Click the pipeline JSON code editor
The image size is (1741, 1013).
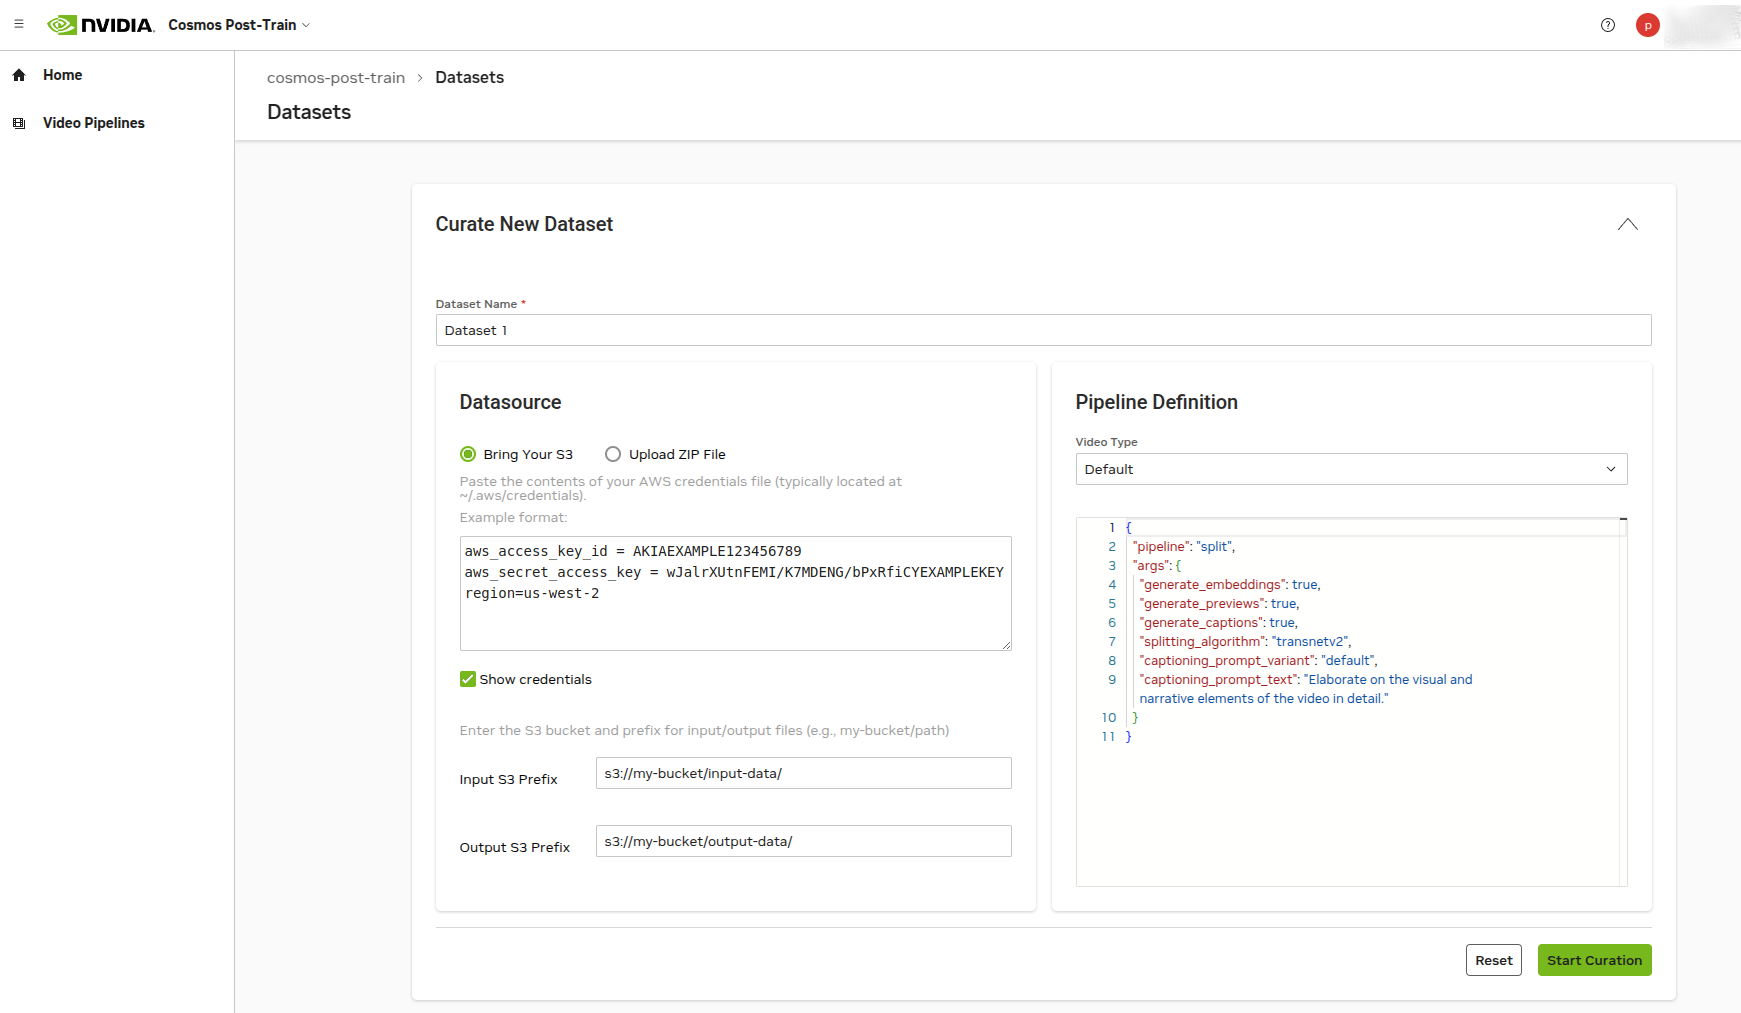1351,701
